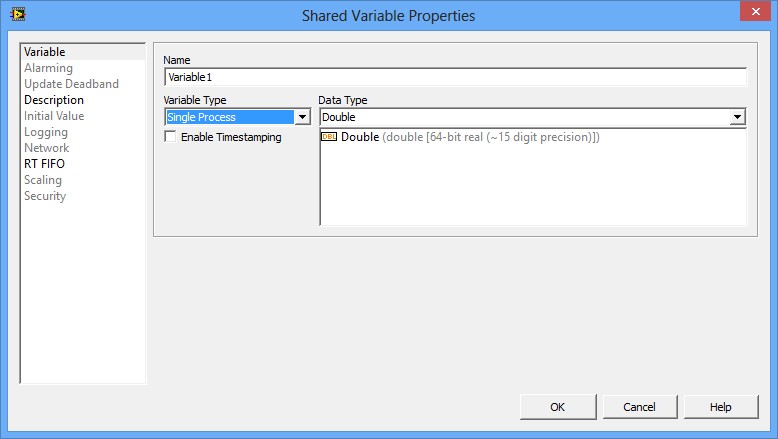The height and width of the screenshot is (439, 778).
Task: Enable Timestamping checkbox
Action: click(170, 136)
